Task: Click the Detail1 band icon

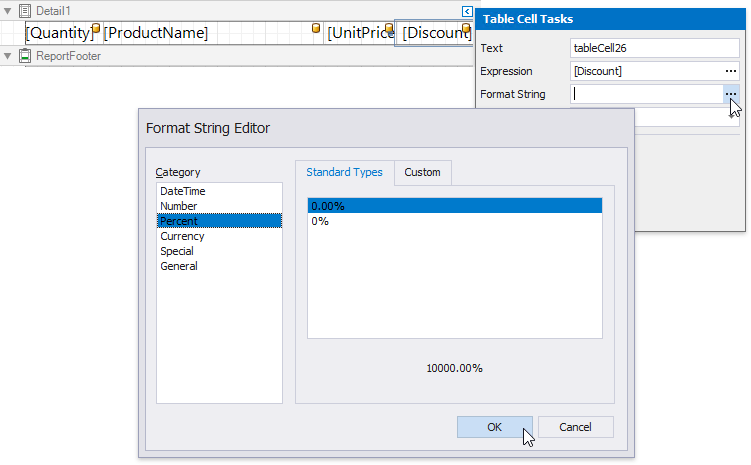Action: pos(25,10)
